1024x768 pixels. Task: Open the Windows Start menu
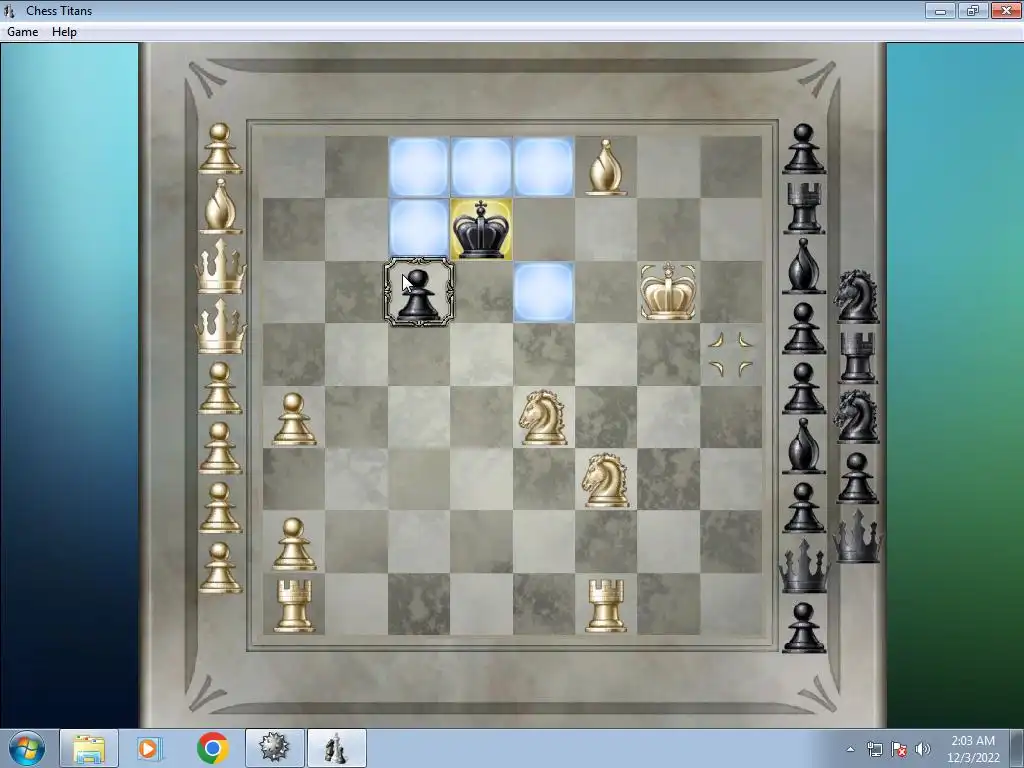tap(27, 748)
